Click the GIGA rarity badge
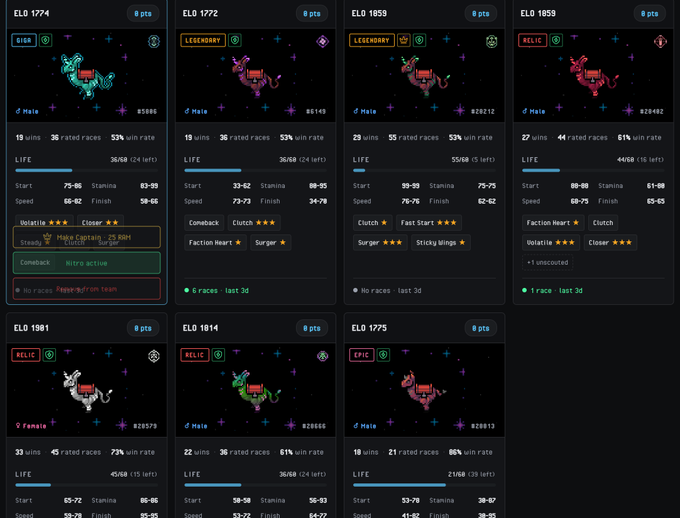This screenshot has height=518, width=680. pos(24,40)
